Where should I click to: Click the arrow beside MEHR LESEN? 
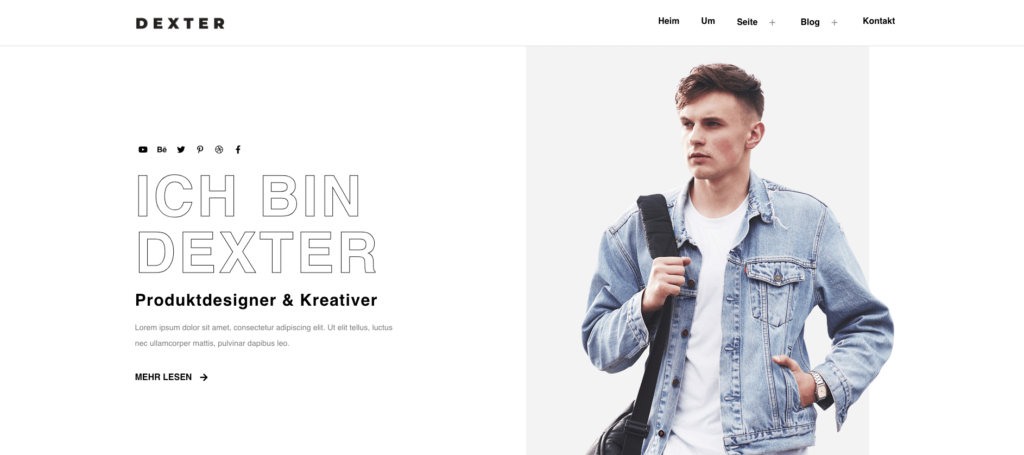[x=204, y=377]
